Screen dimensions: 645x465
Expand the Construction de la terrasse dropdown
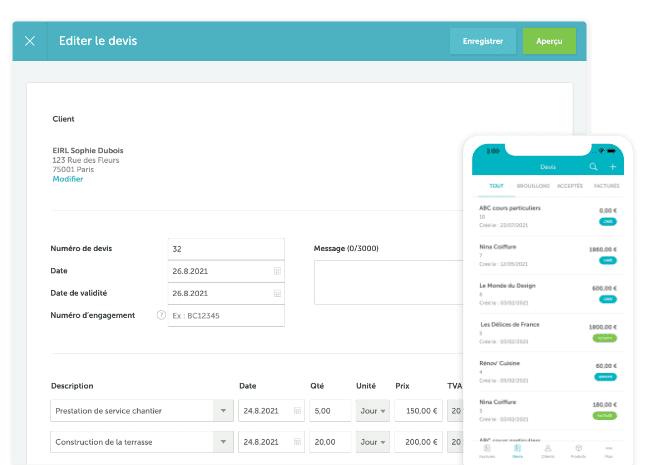(223, 442)
